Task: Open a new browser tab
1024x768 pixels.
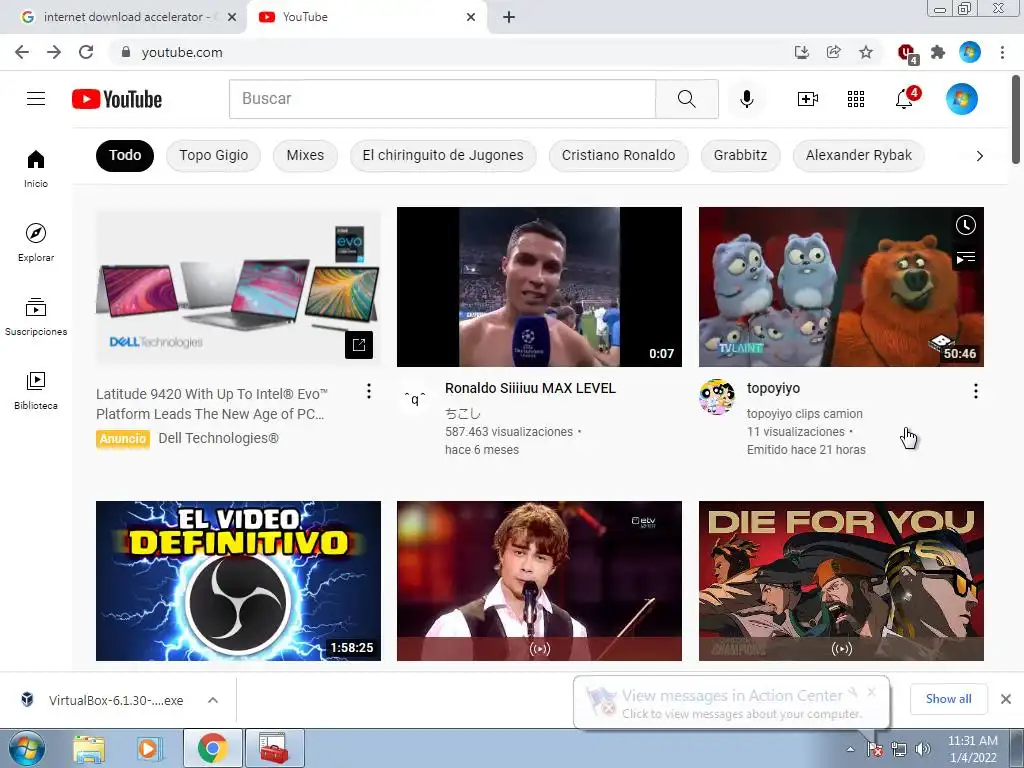Action: [x=509, y=17]
